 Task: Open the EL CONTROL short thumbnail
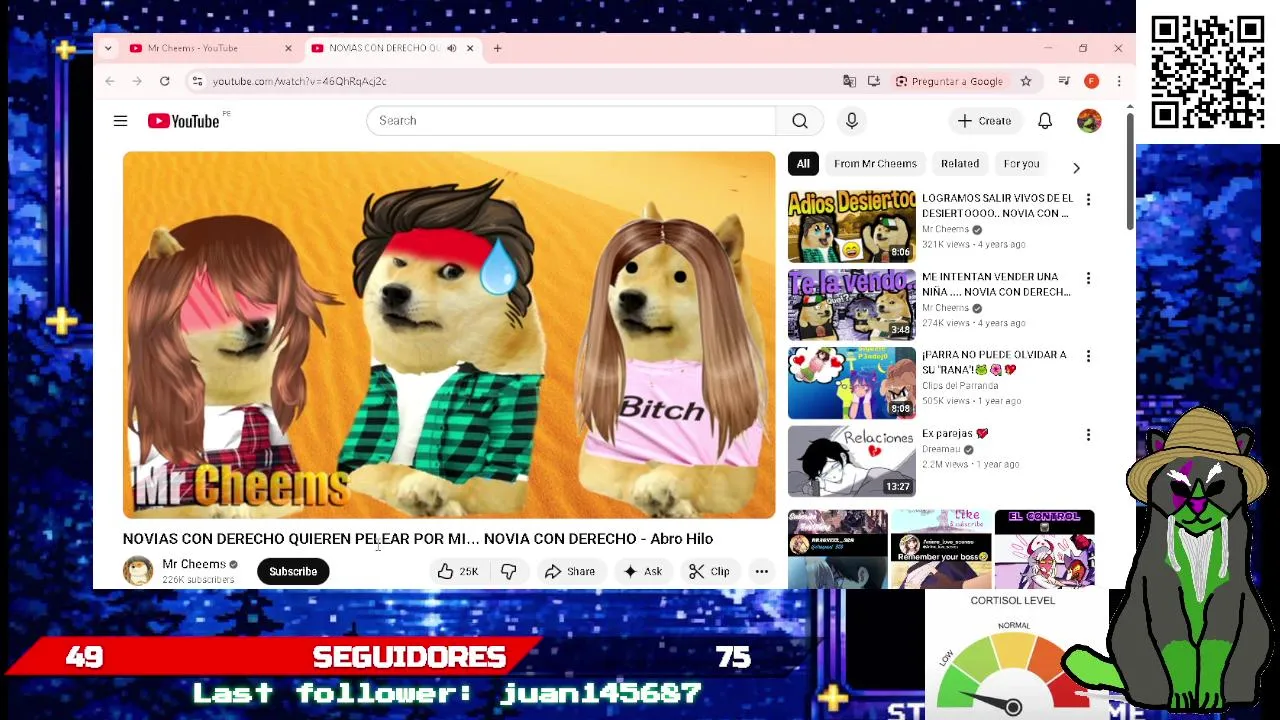point(1044,549)
